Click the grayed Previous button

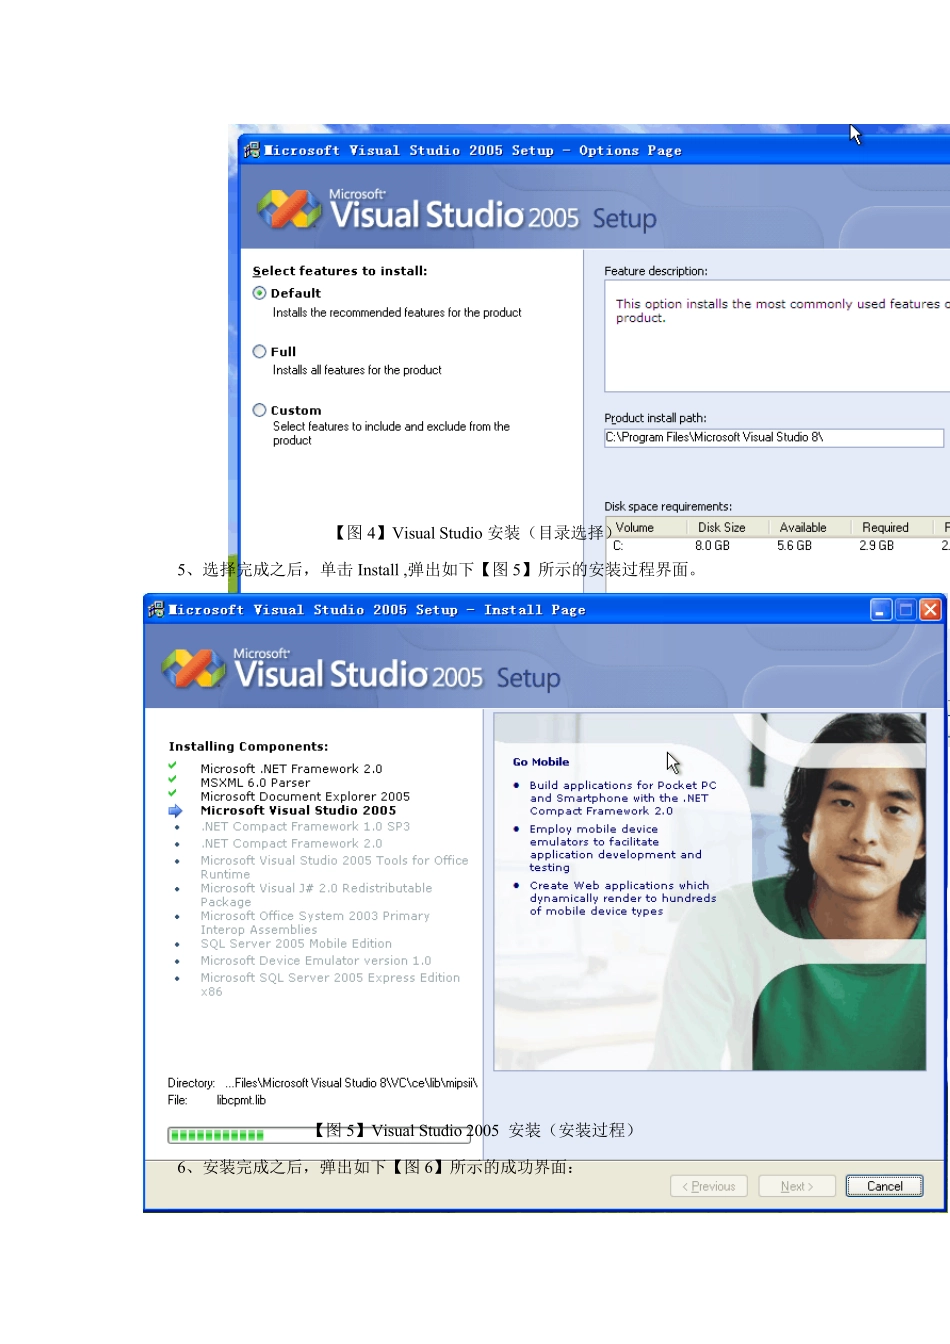coord(709,1186)
